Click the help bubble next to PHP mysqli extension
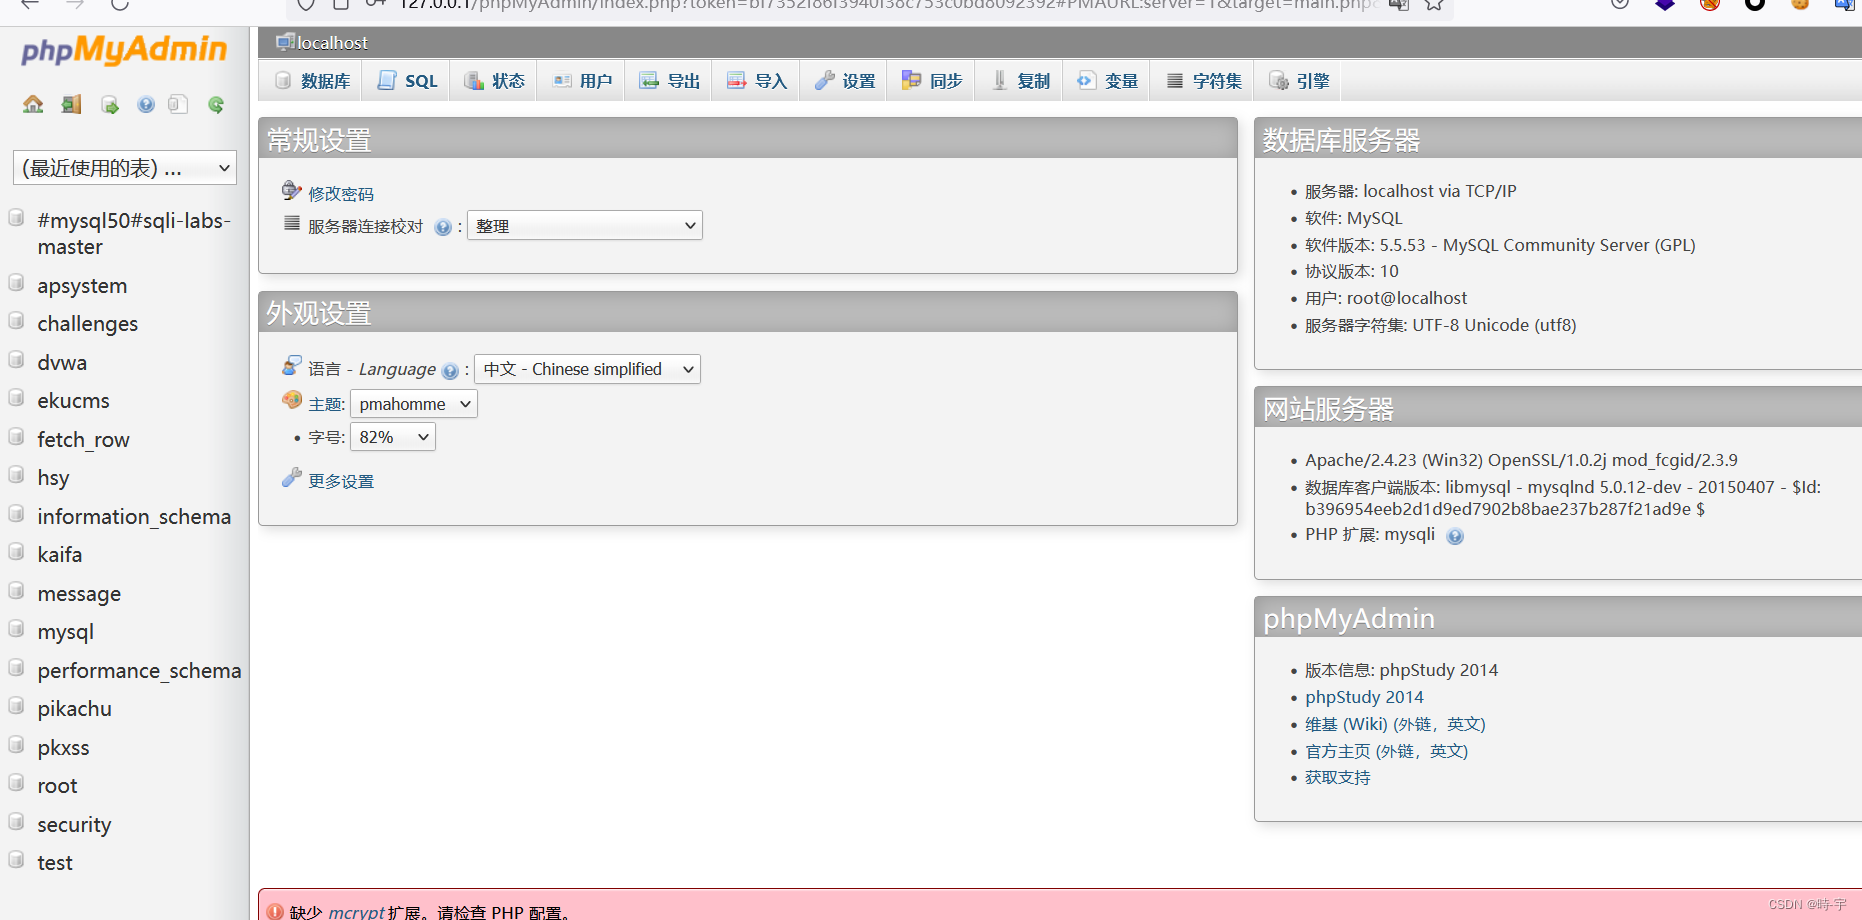1862x920 pixels. click(x=1455, y=535)
